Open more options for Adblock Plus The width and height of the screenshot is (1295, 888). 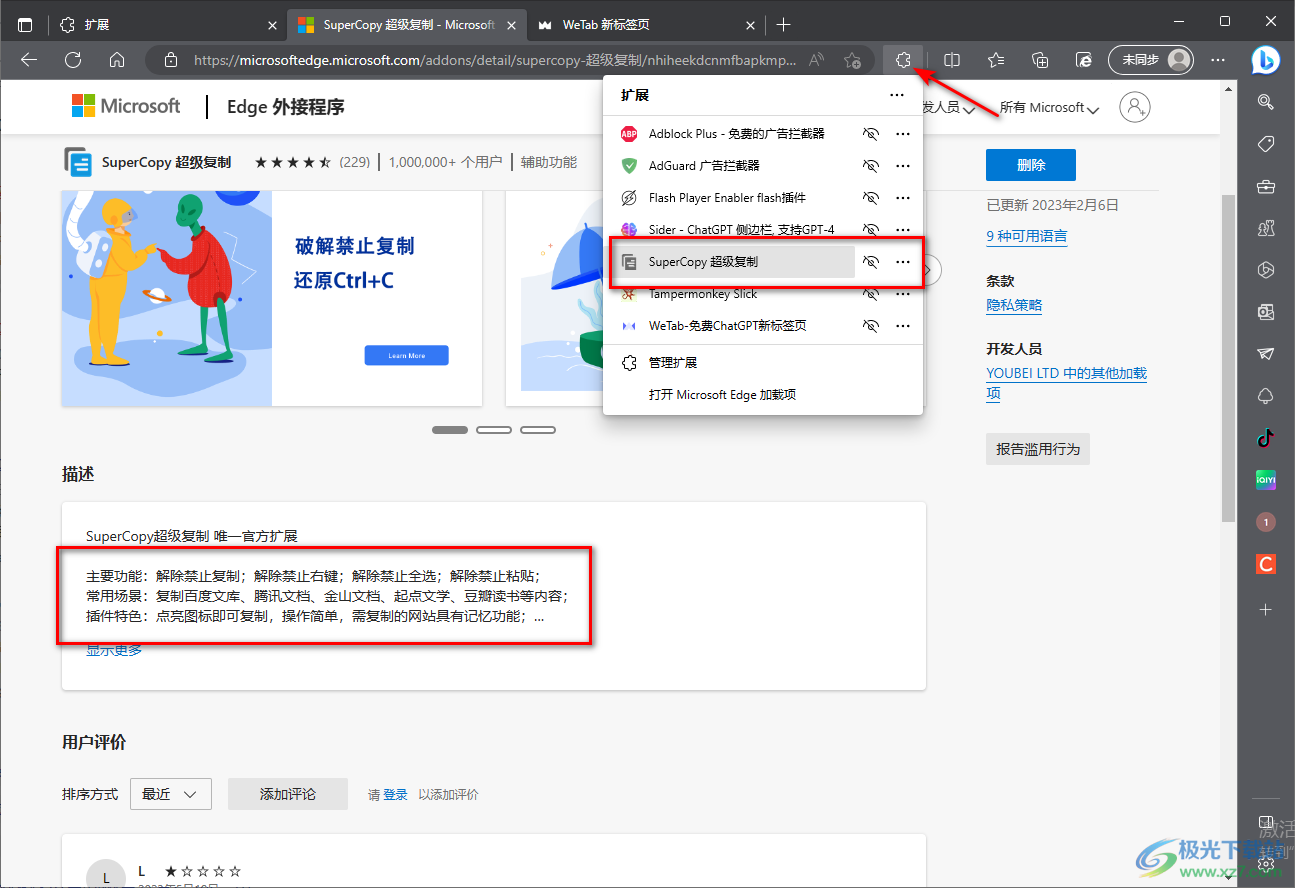click(x=903, y=133)
